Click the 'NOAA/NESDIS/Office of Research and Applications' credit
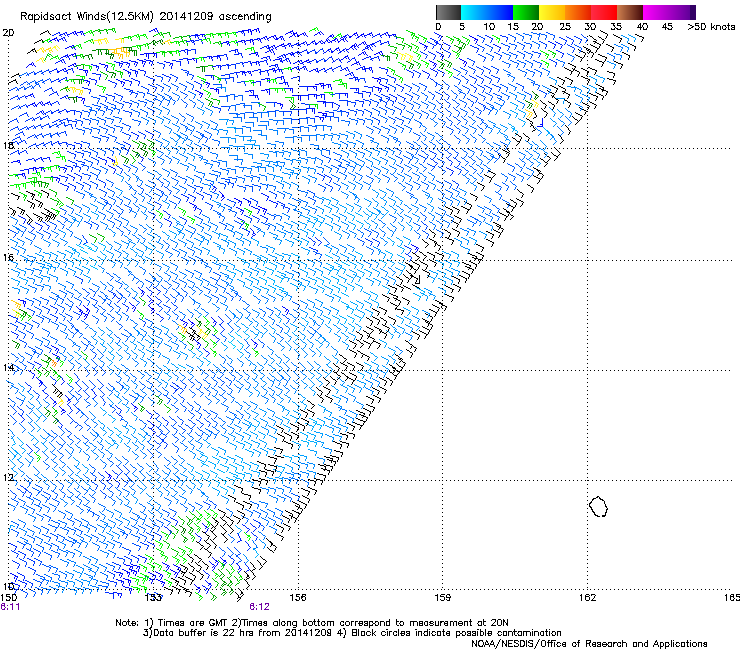This screenshot has width=740, height=650. click(x=589, y=644)
